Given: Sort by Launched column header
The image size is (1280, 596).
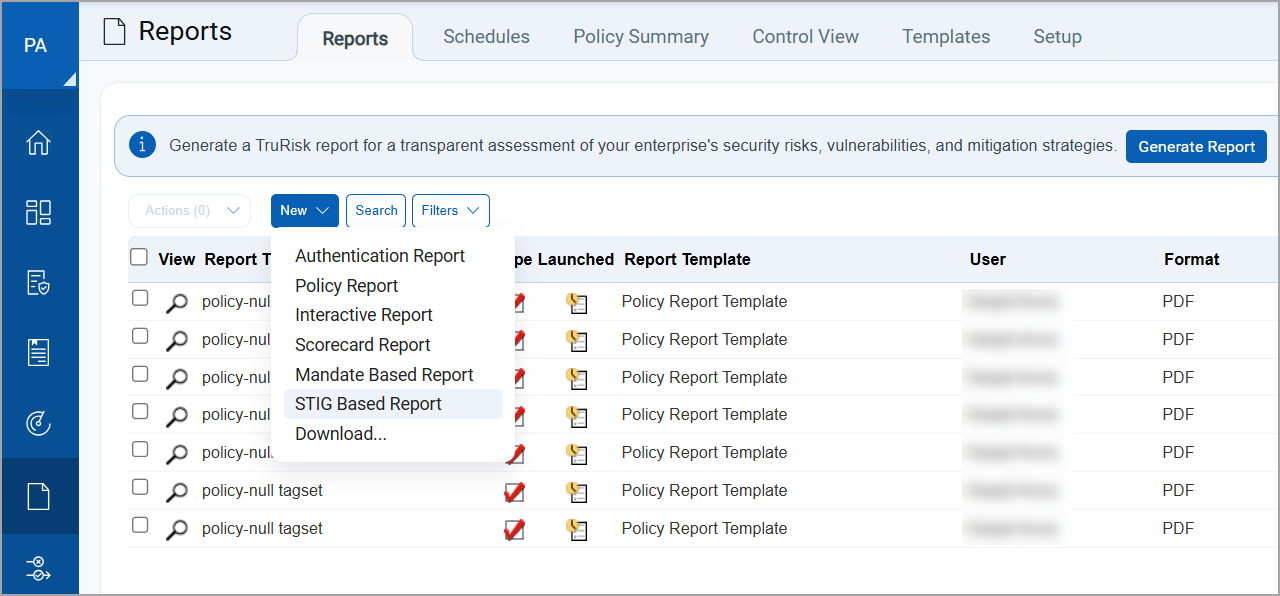Looking at the screenshot, I should pyautogui.click(x=576, y=259).
